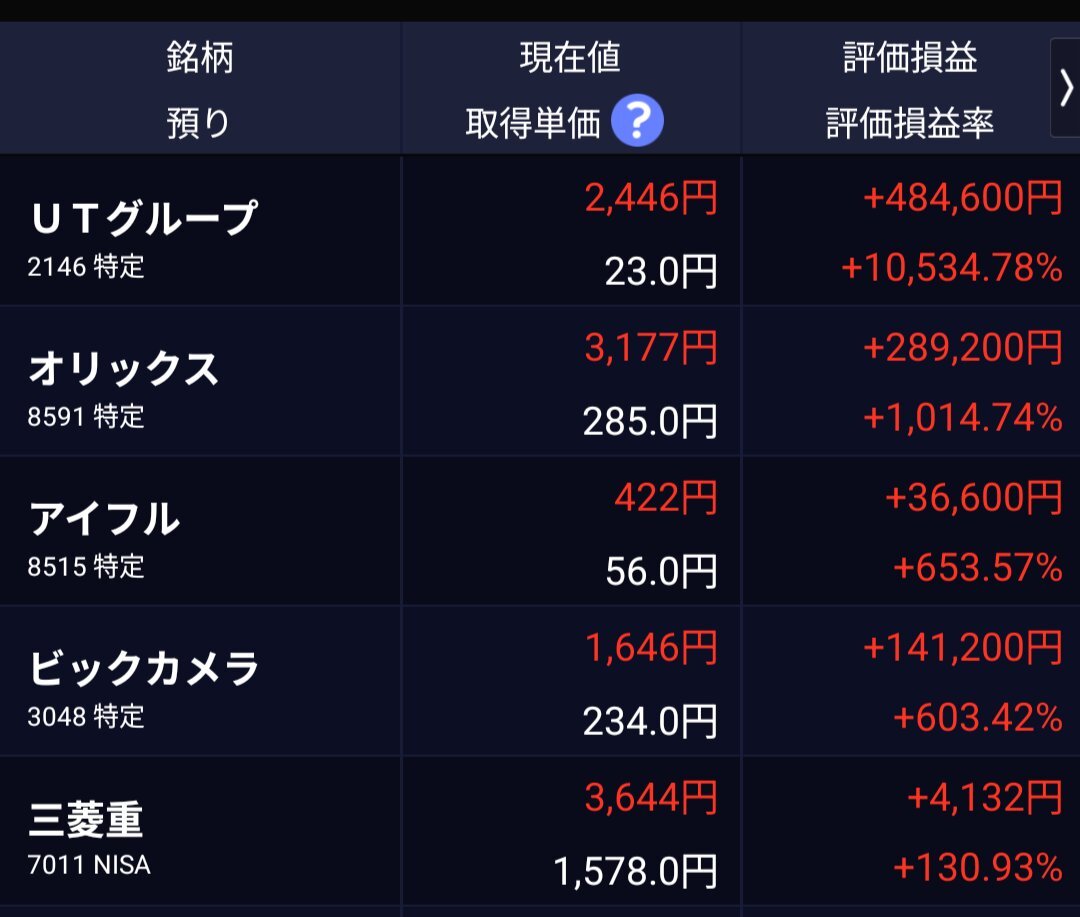1080x917 pixels.
Task: Open the 三菱重 NISA stock row
Action: pos(540,832)
